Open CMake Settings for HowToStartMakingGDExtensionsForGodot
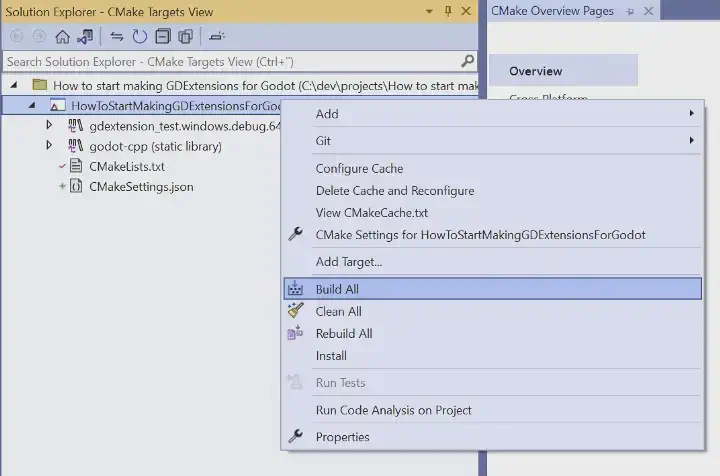Image resolution: width=720 pixels, height=476 pixels. (493, 235)
